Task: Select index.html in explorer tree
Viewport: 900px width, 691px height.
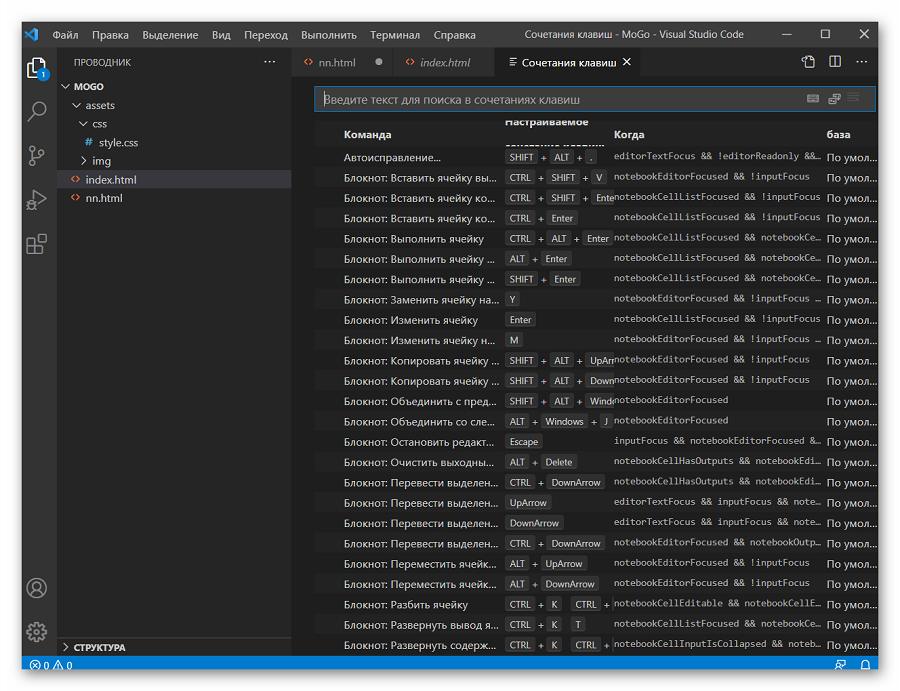Action: [174, 180]
